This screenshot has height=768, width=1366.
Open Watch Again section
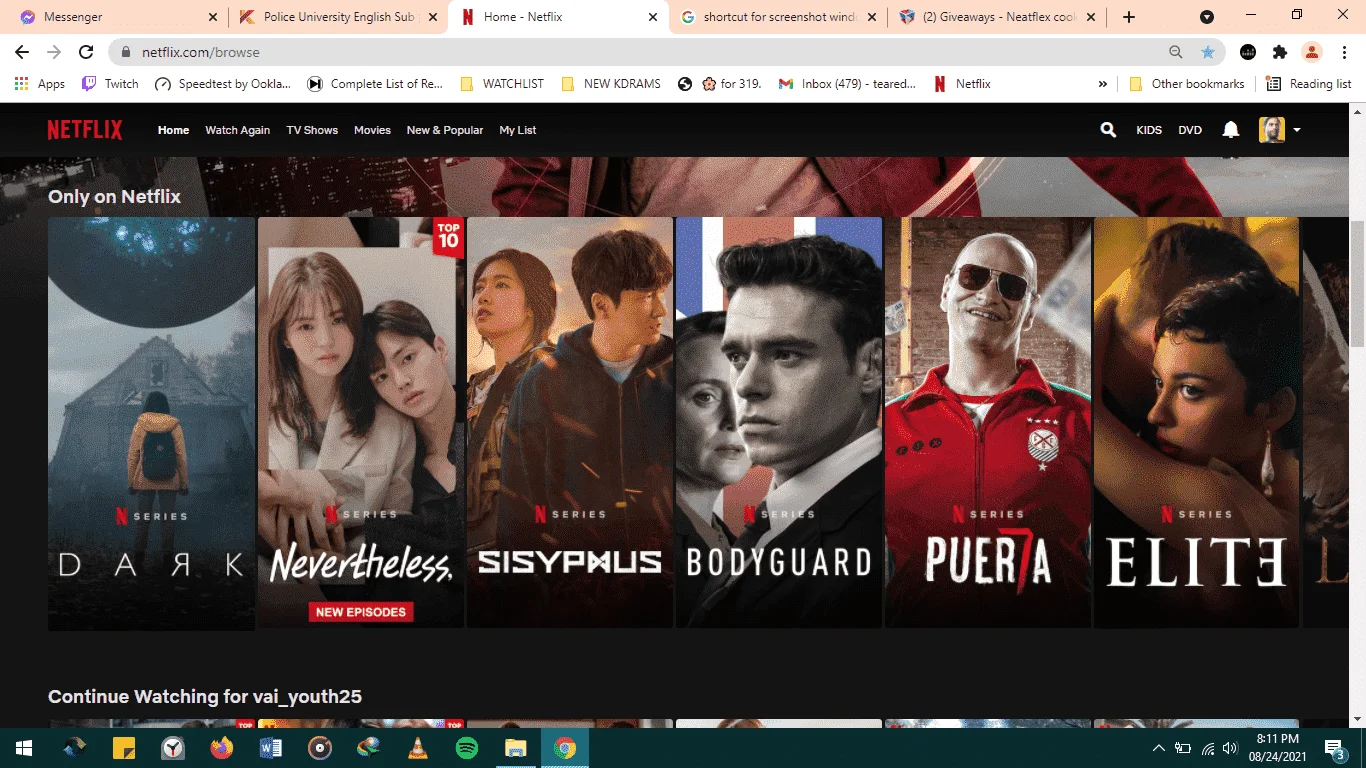[x=237, y=130]
